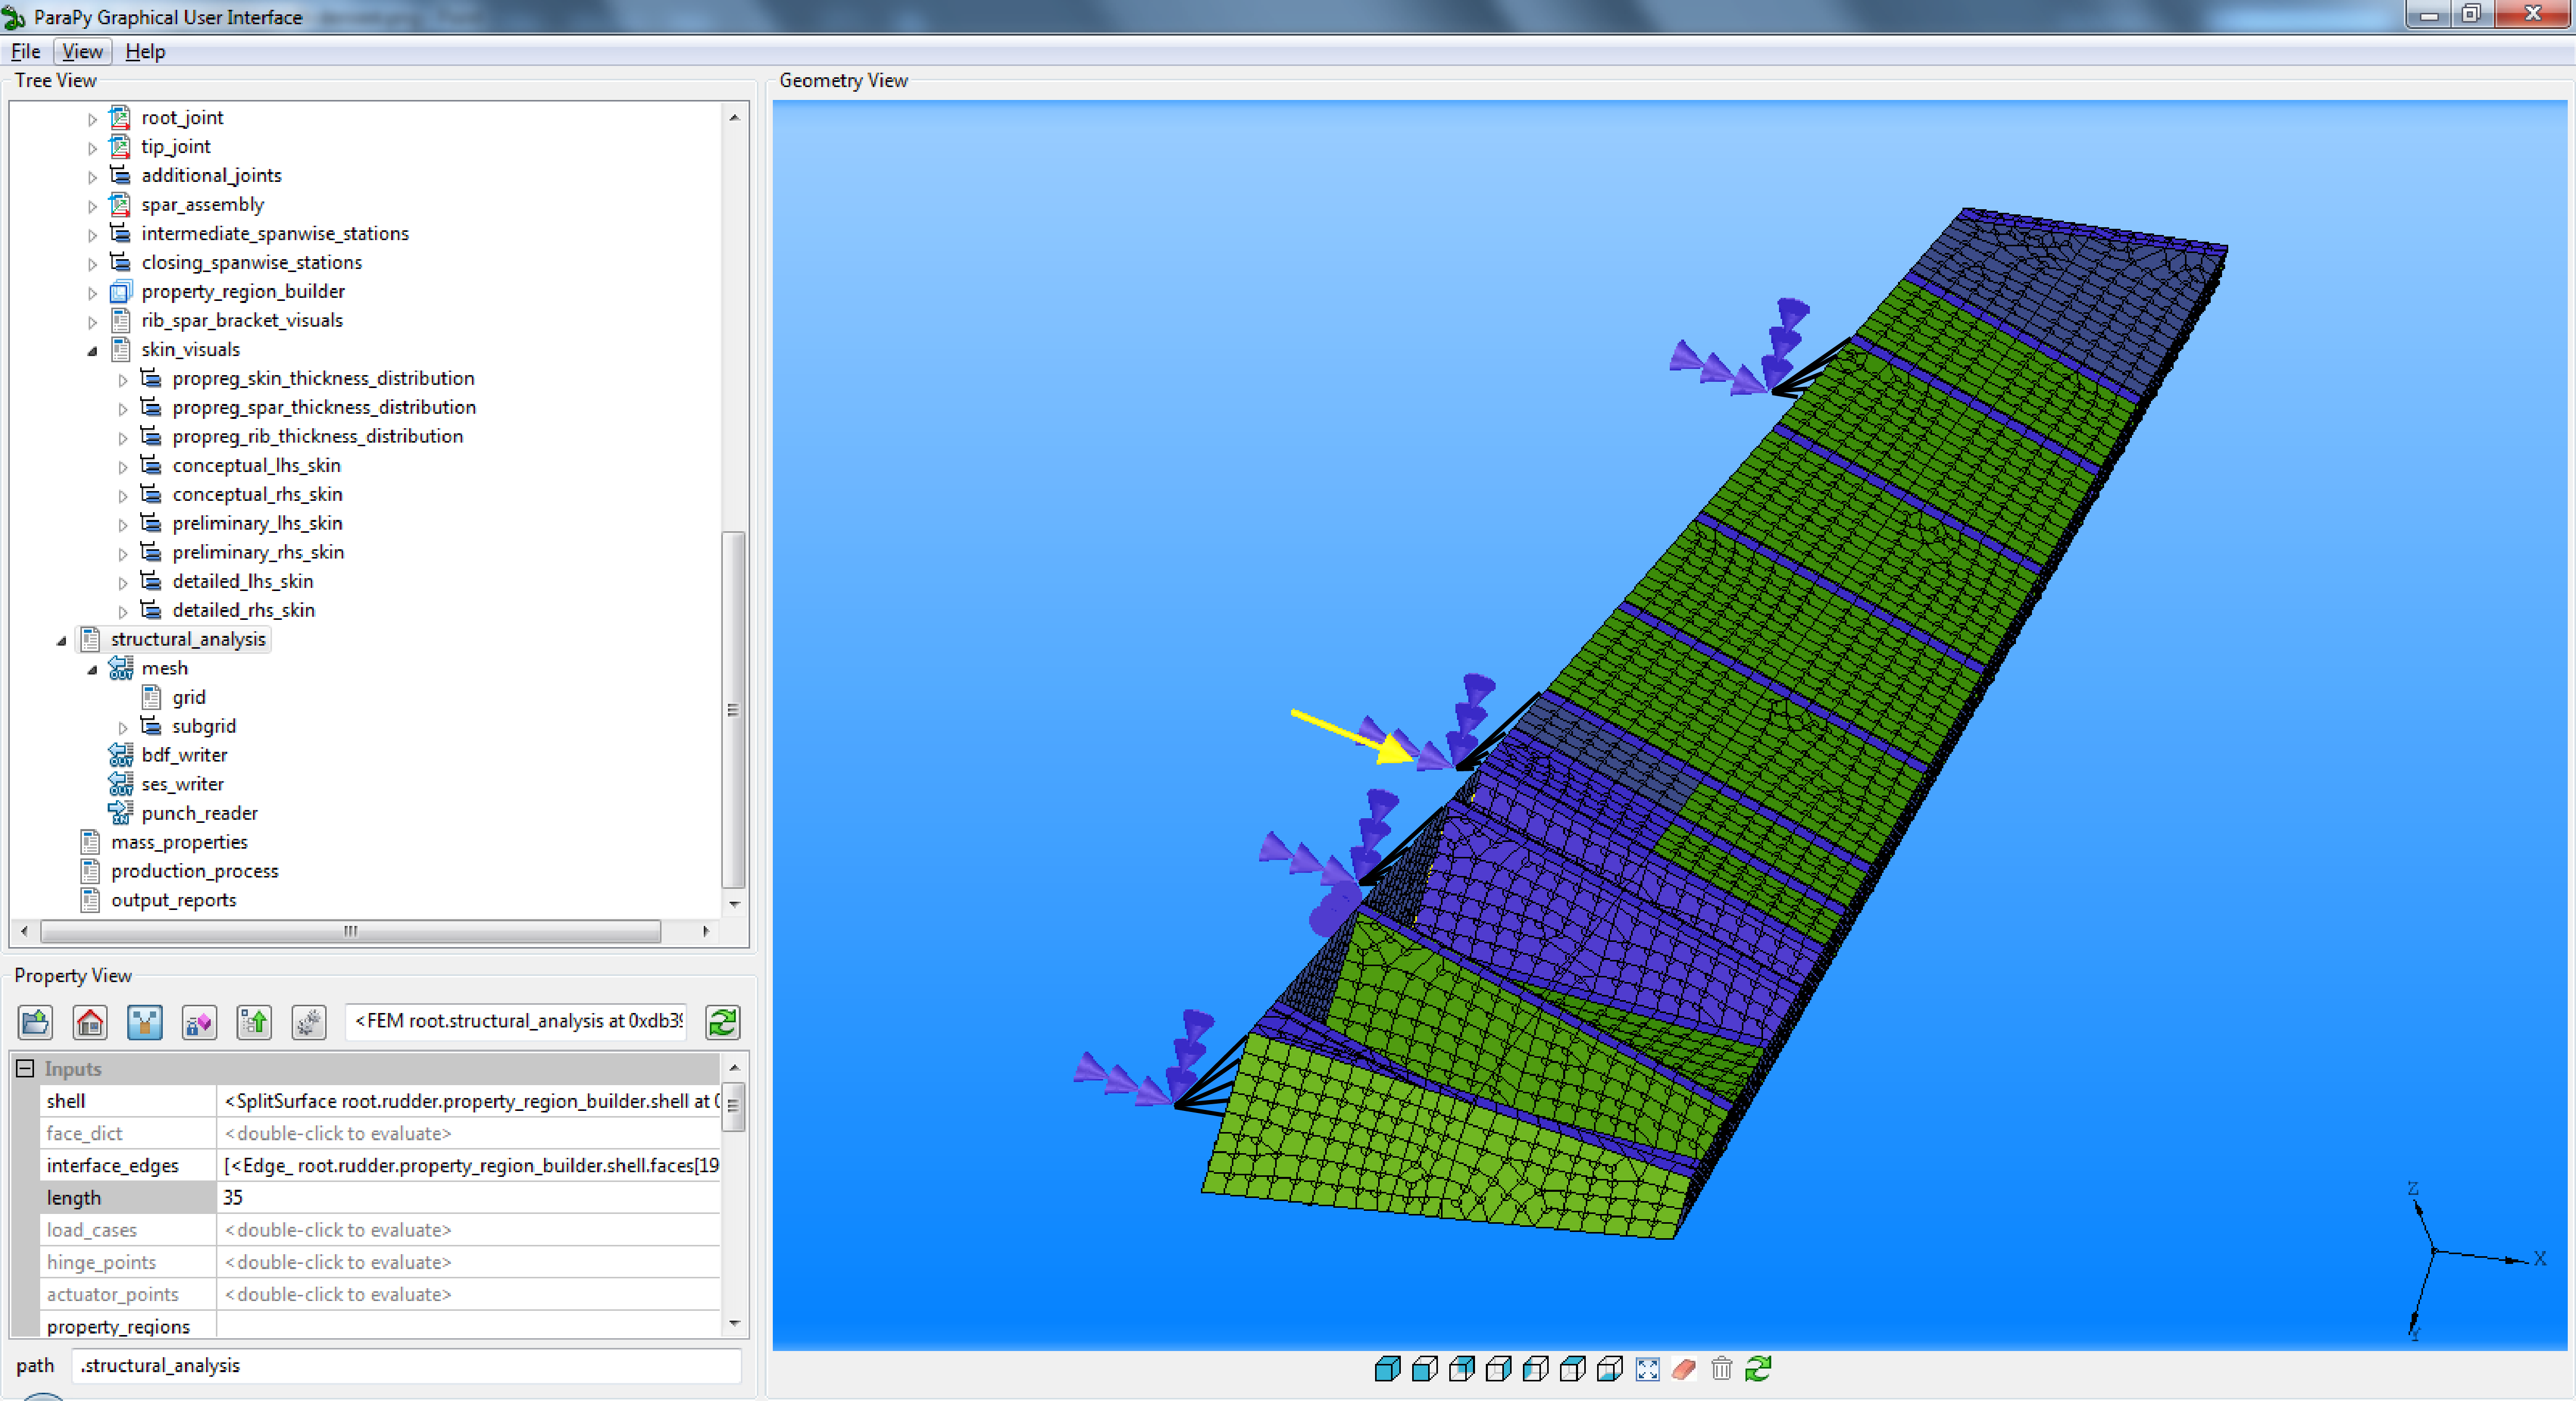Click the gears settings icon in Property View
The height and width of the screenshot is (1401, 2576).
point(308,1022)
